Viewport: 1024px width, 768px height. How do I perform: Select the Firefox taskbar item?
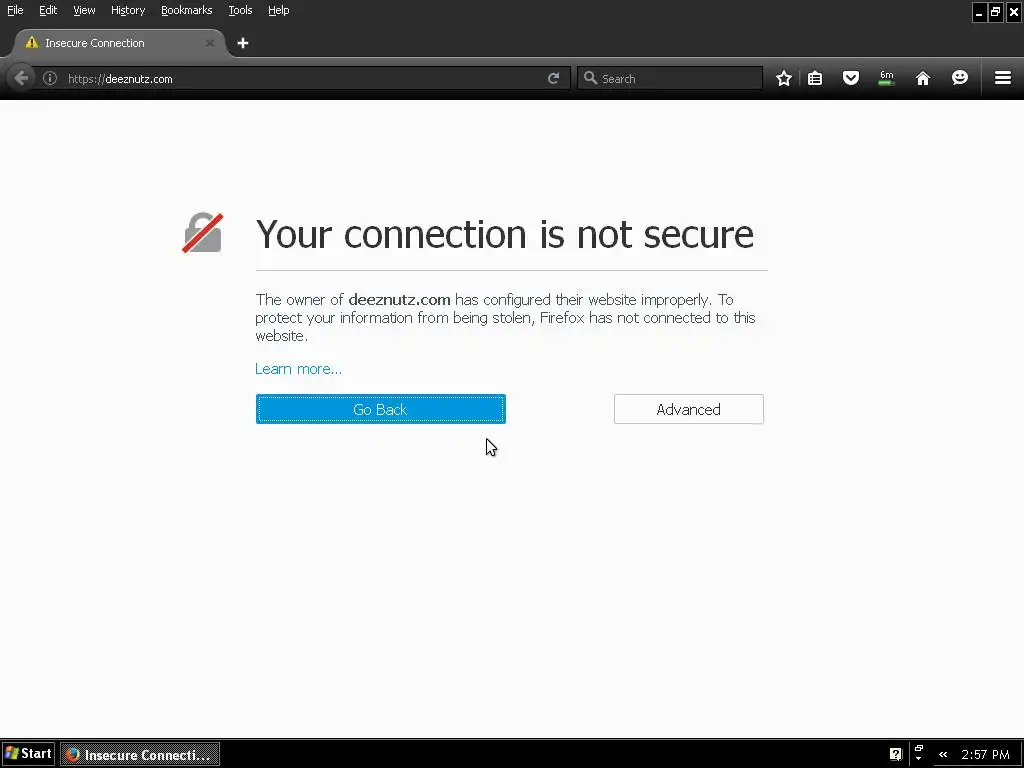pyautogui.click(x=140, y=754)
